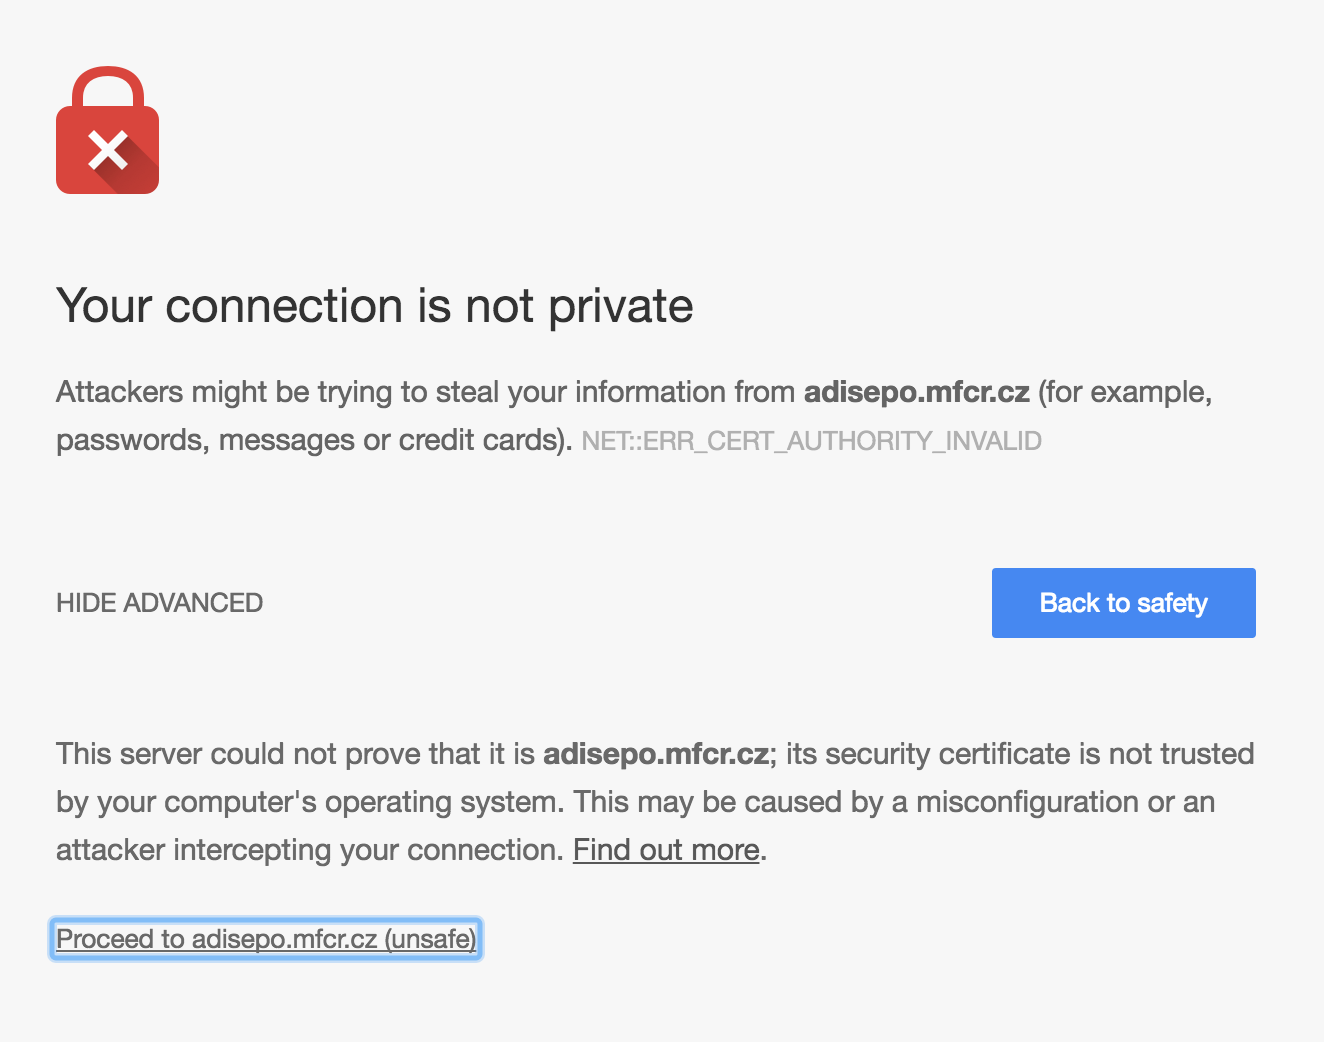Click the white X on the padlock

click(107, 151)
